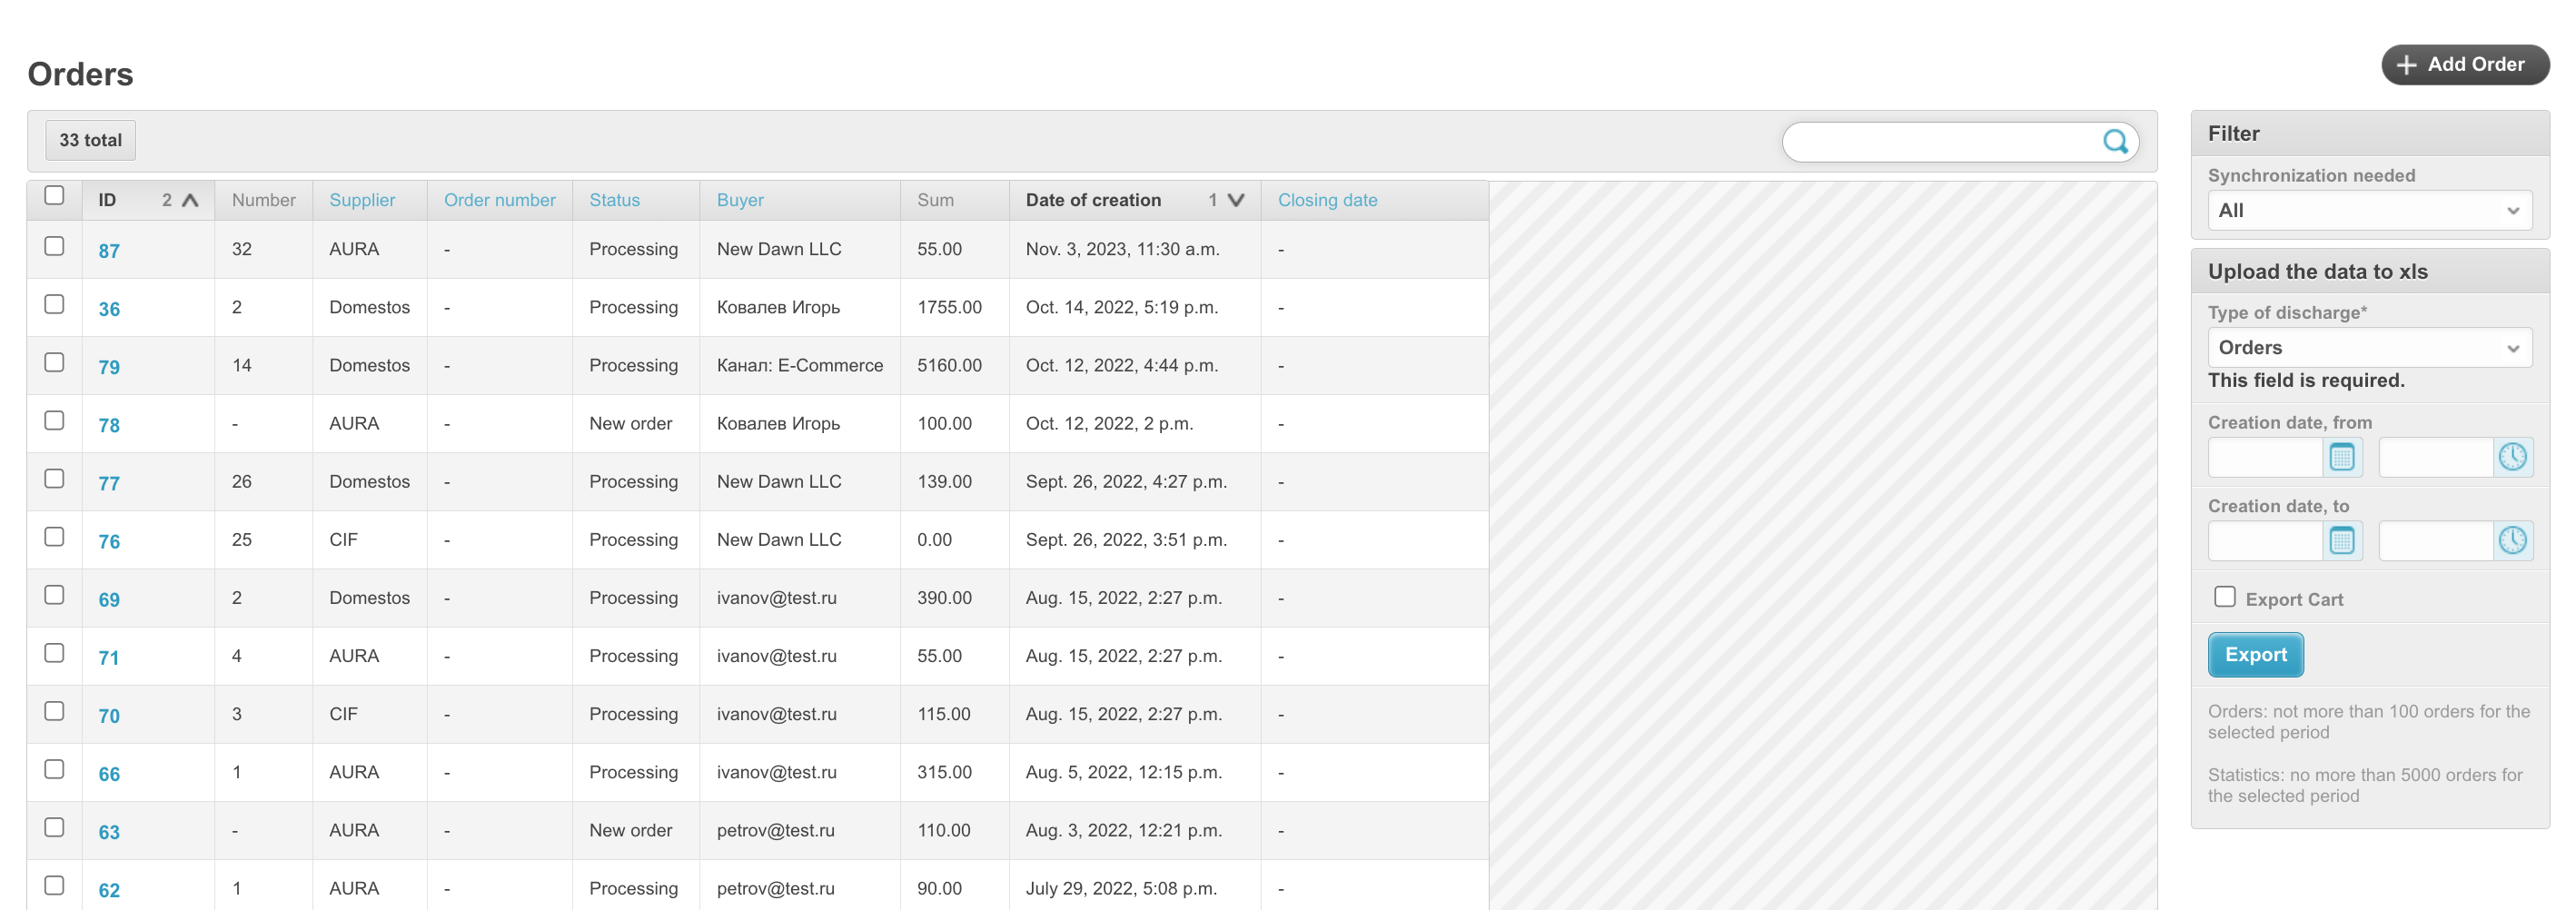The height and width of the screenshot is (910, 2576).
Task: Click ascending sort arrow in ID column
Action: (x=190, y=200)
